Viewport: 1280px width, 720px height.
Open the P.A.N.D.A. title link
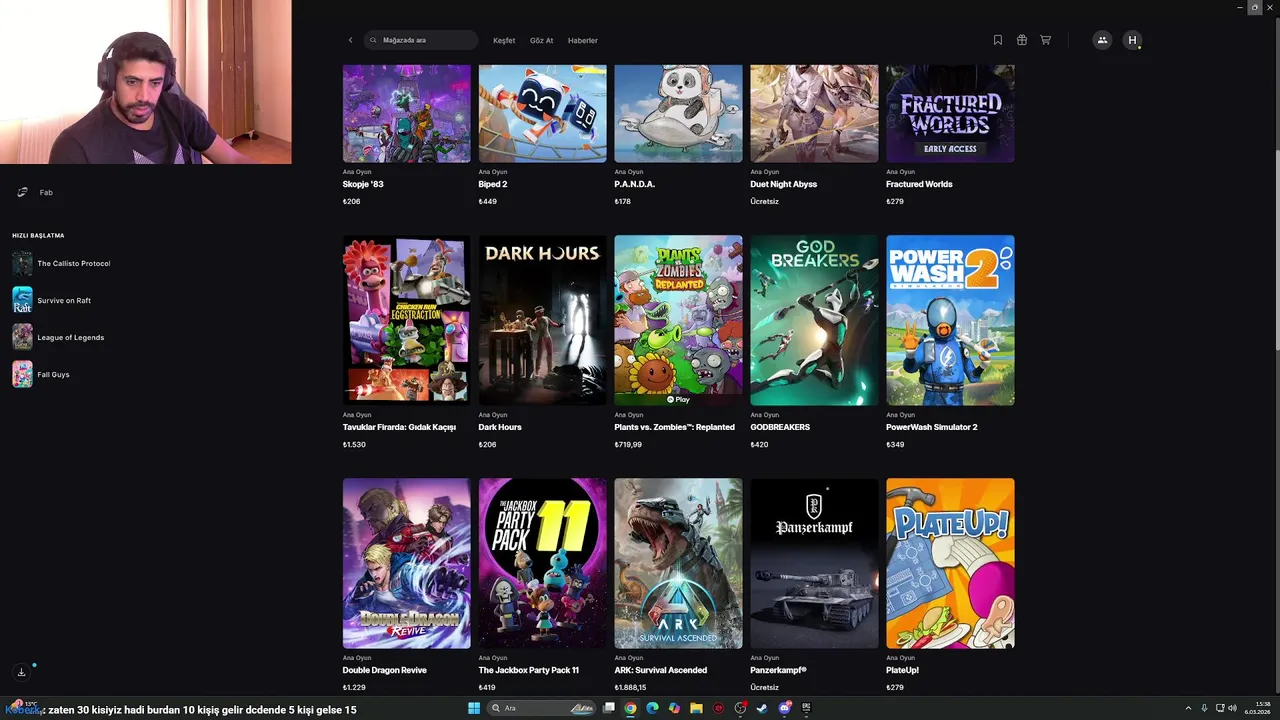[x=635, y=184]
